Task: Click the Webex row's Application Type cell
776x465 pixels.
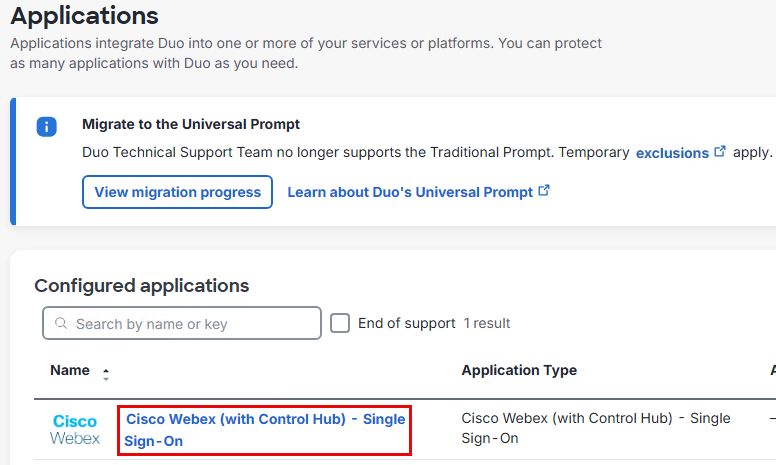Action: [595, 428]
